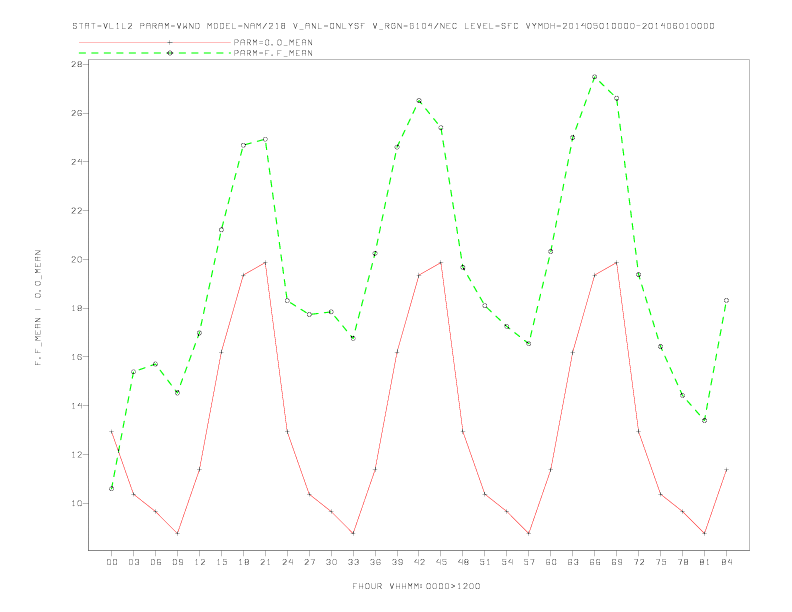Viewport: 792px width, 612px height.
Task: Click y-axis tick label 18
Action: point(77,308)
